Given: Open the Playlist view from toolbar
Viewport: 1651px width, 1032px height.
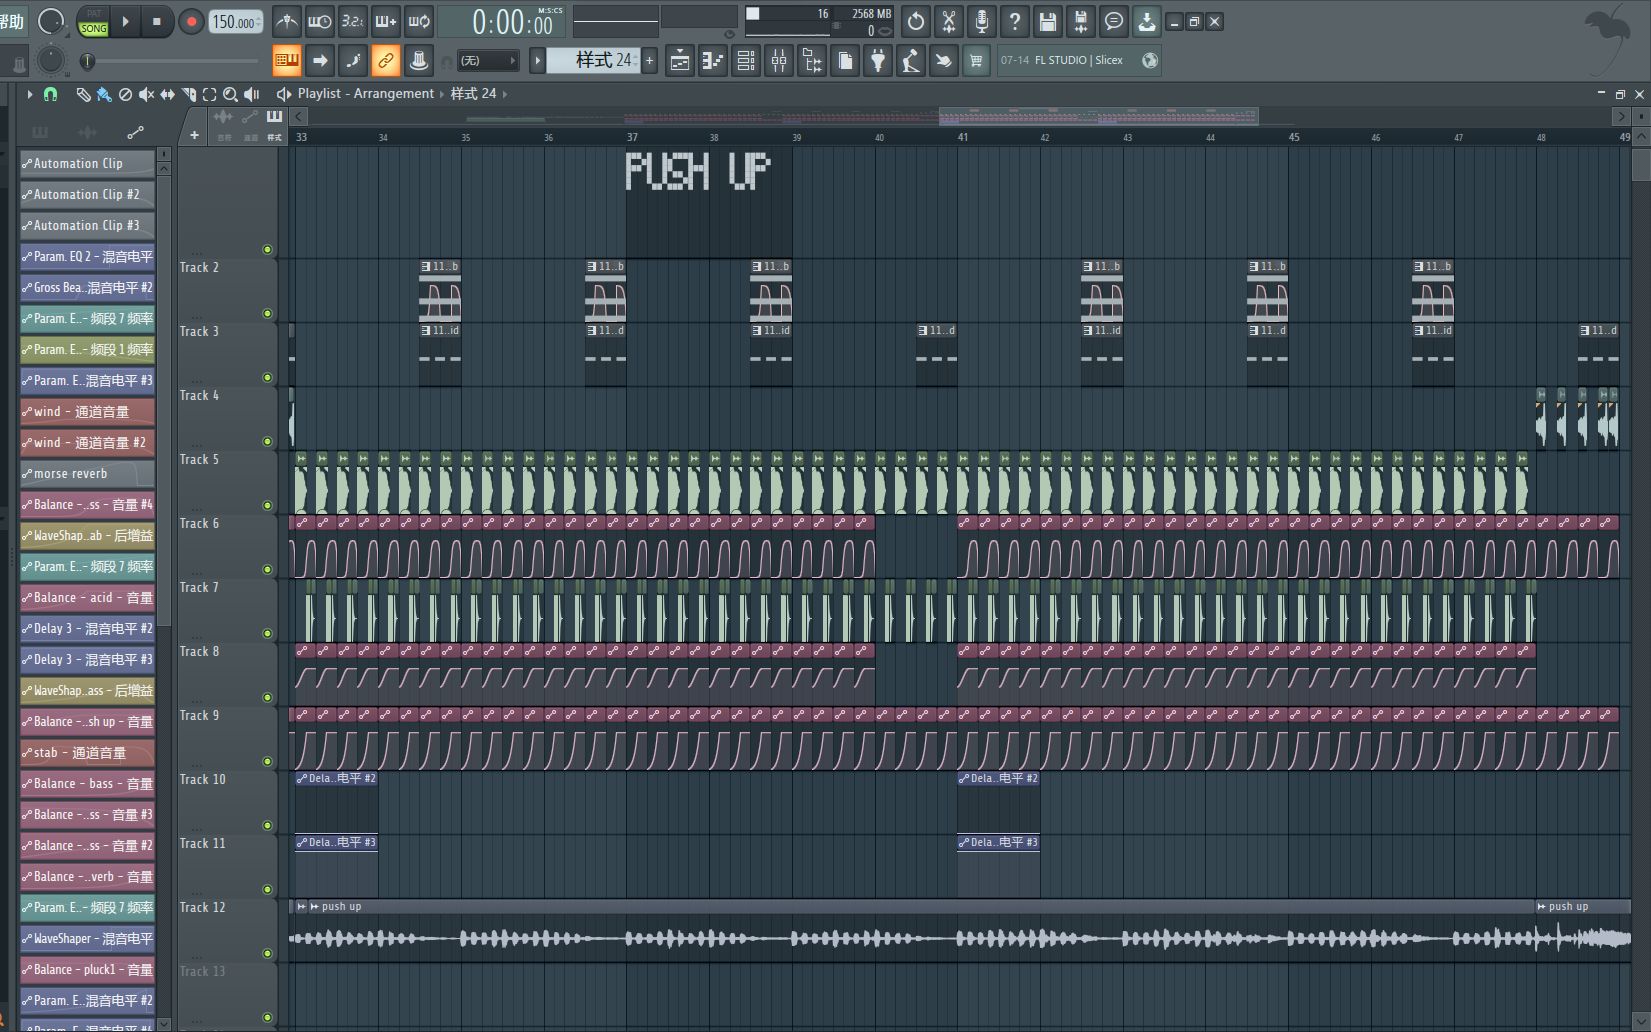Looking at the screenshot, I should 680,61.
